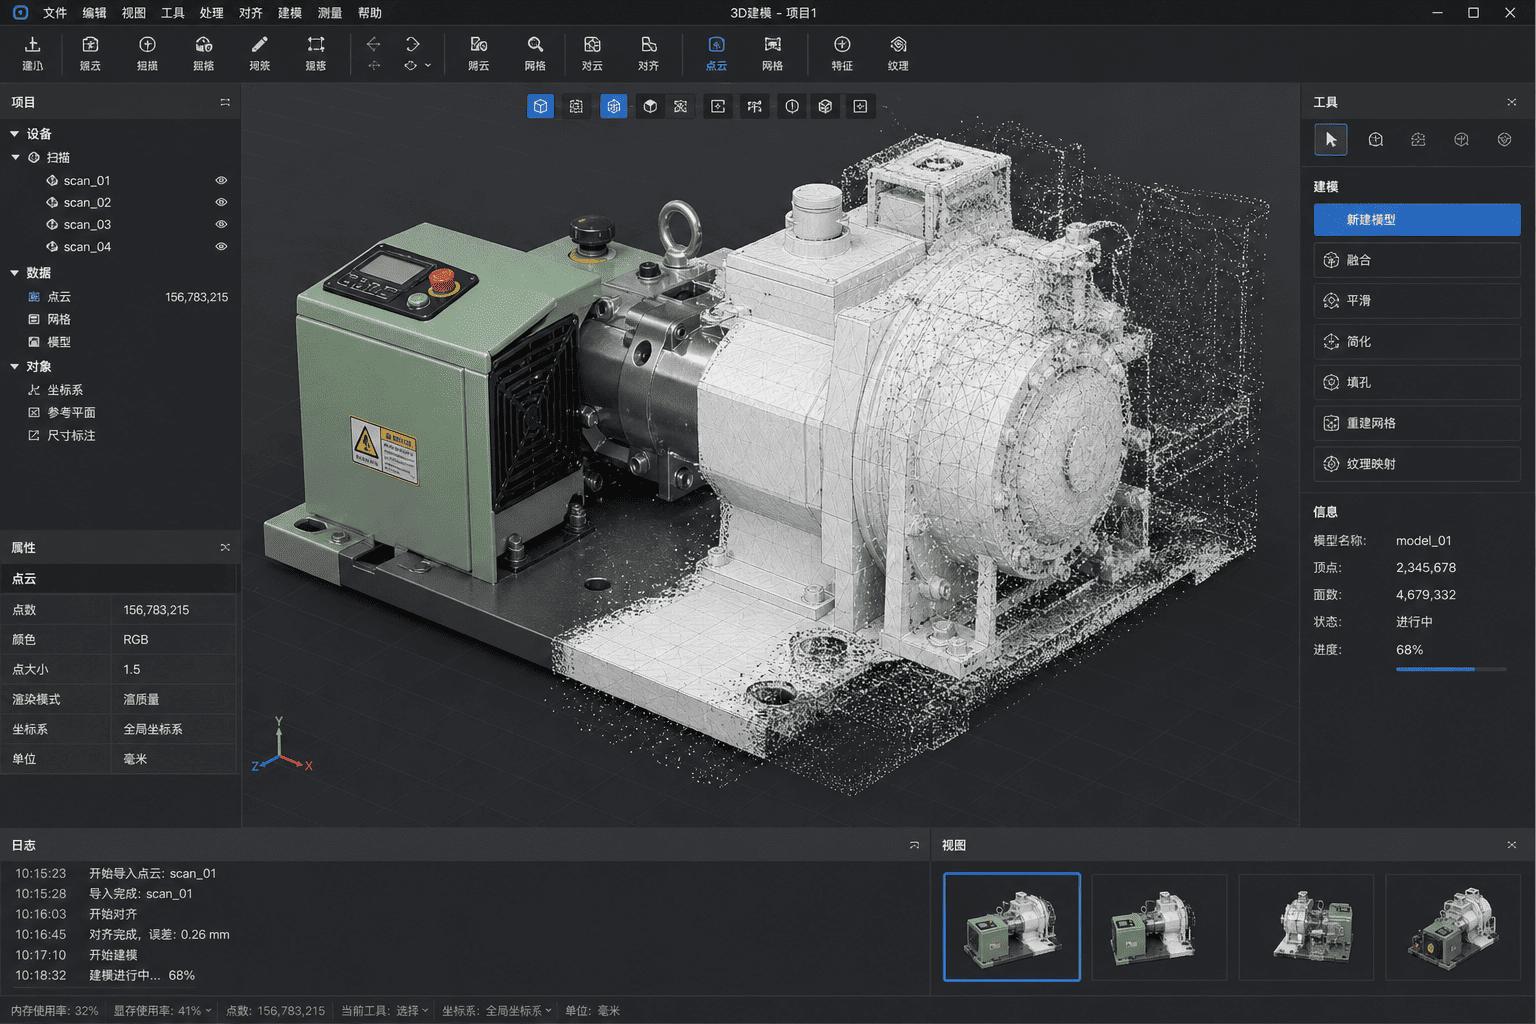Open the 编辑 menu
The image size is (1536, 1024).
(94, 13)
